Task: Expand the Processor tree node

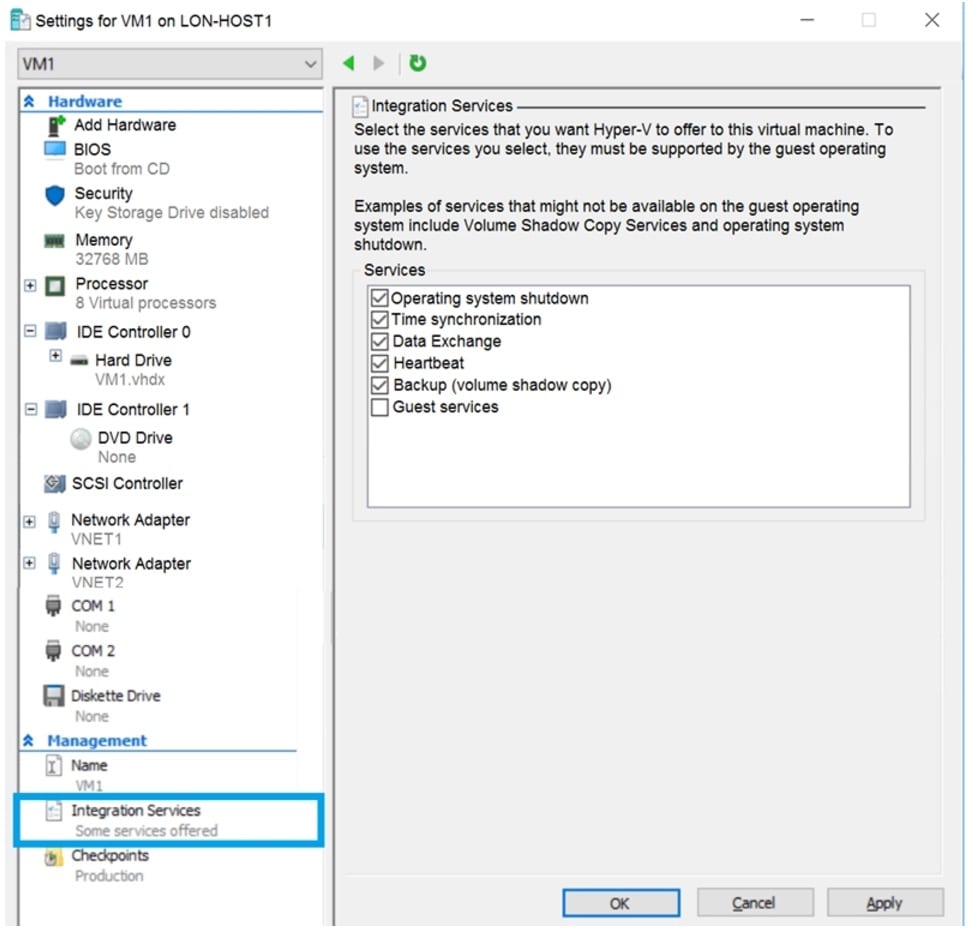Action: pyautogui.click(x=28, y=285)
